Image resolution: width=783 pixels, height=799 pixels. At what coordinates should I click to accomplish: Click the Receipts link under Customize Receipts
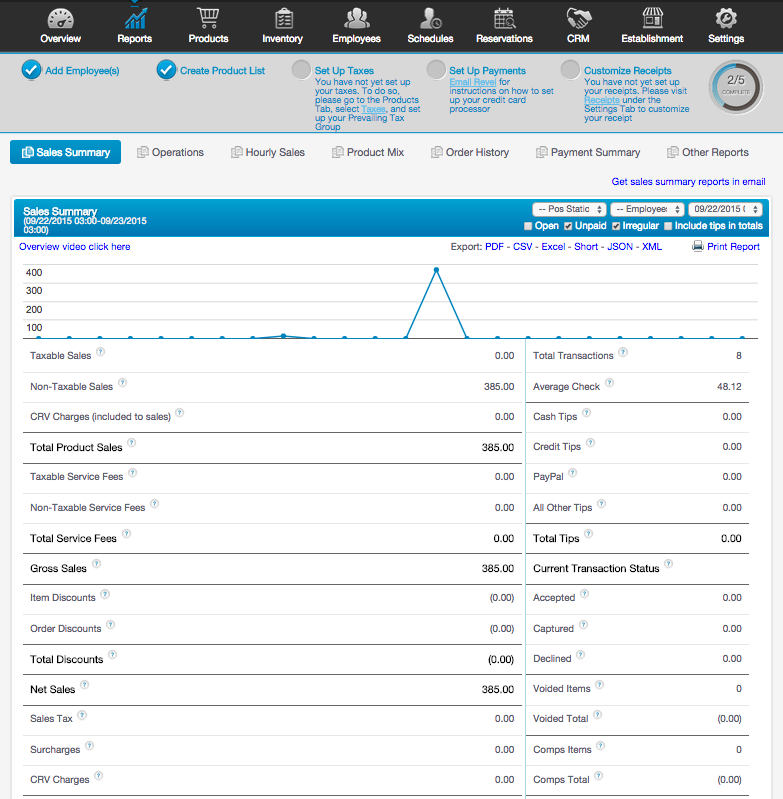602,100
